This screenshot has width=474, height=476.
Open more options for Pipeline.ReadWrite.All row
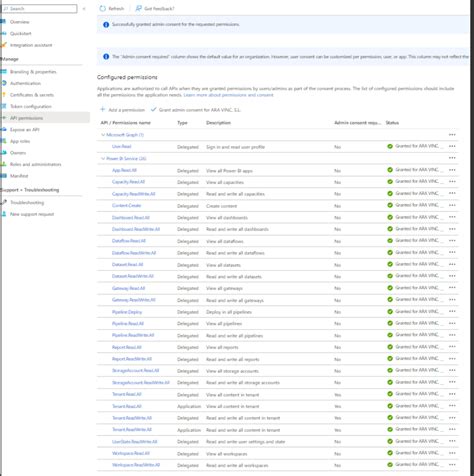pyautogui.click(x=452, y=335)
